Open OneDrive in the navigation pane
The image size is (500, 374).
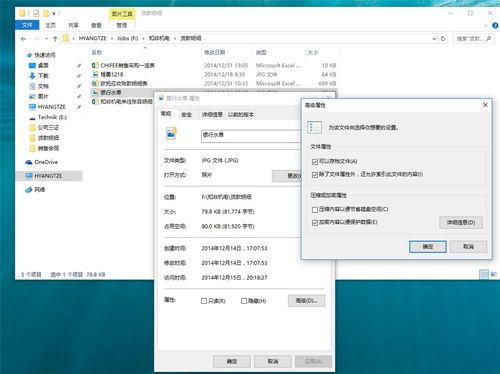(46, 162)
